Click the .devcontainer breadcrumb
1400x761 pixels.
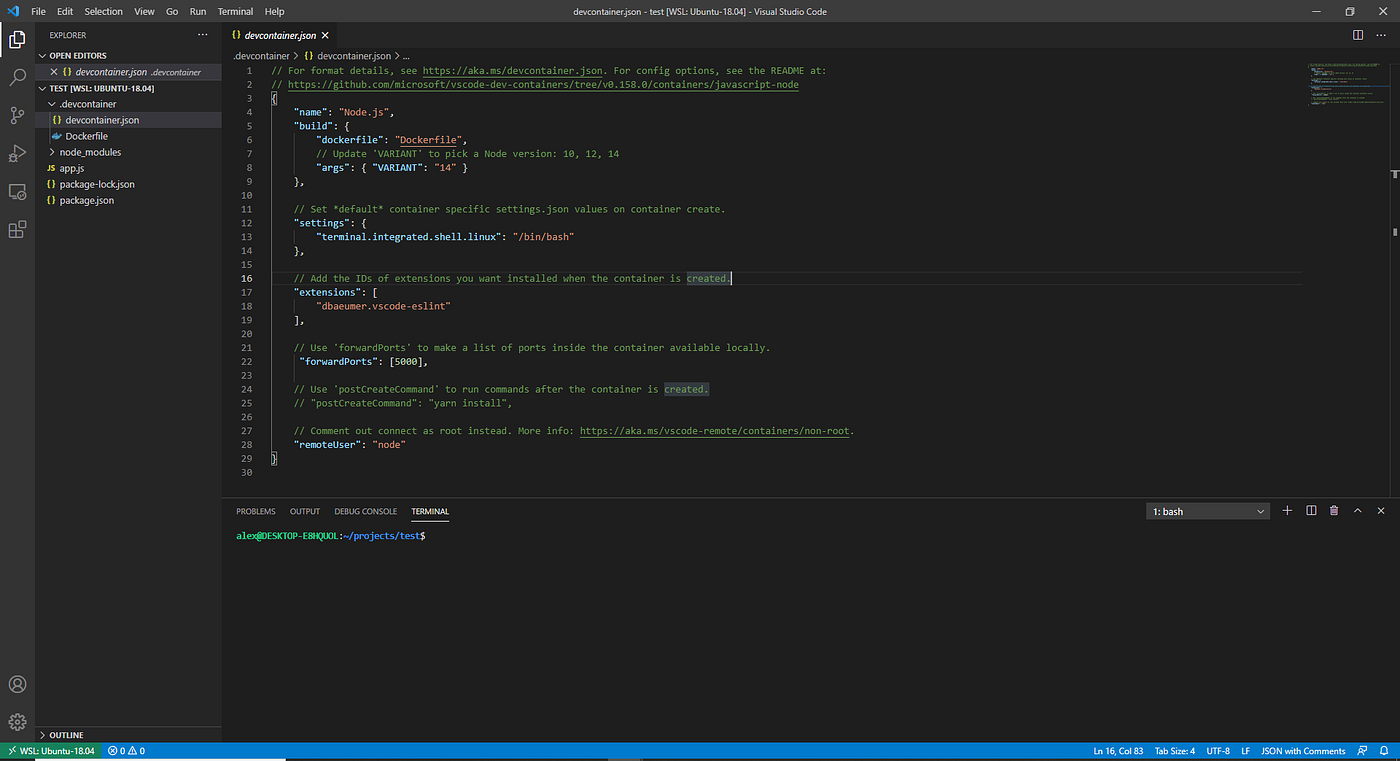(261, 56)
